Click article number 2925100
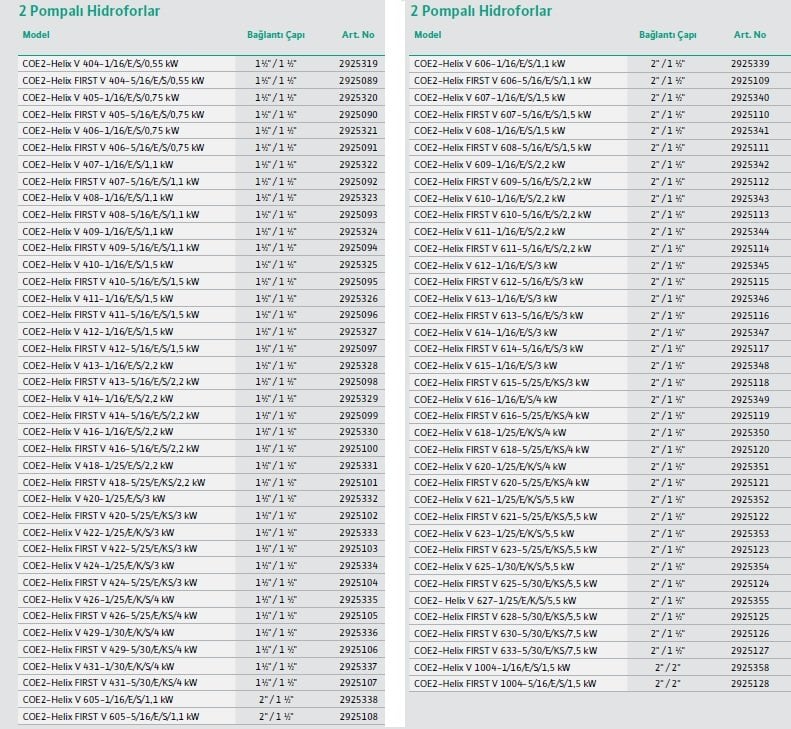 pos(358,449)
